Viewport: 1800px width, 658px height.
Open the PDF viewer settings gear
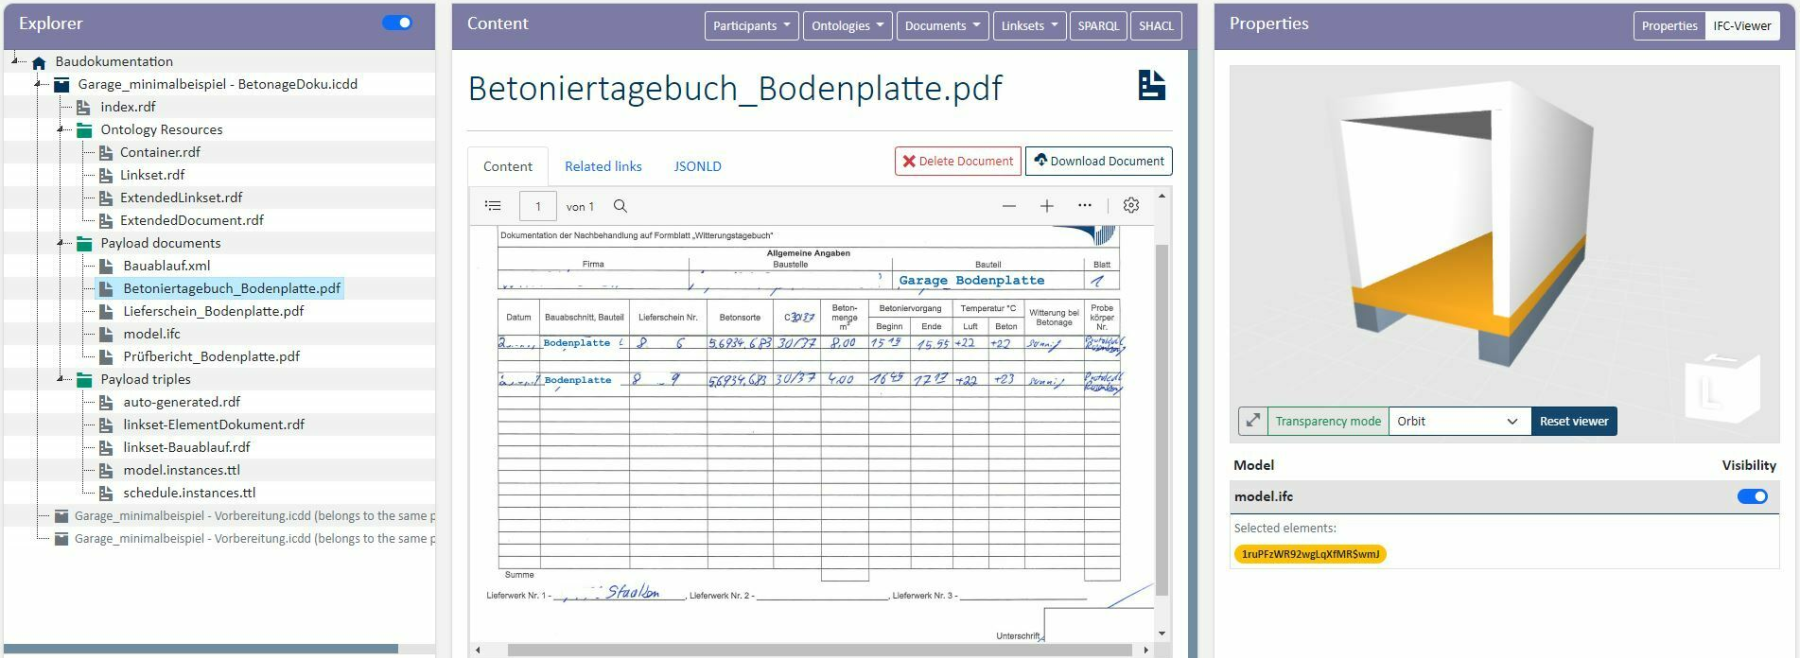1131,205
